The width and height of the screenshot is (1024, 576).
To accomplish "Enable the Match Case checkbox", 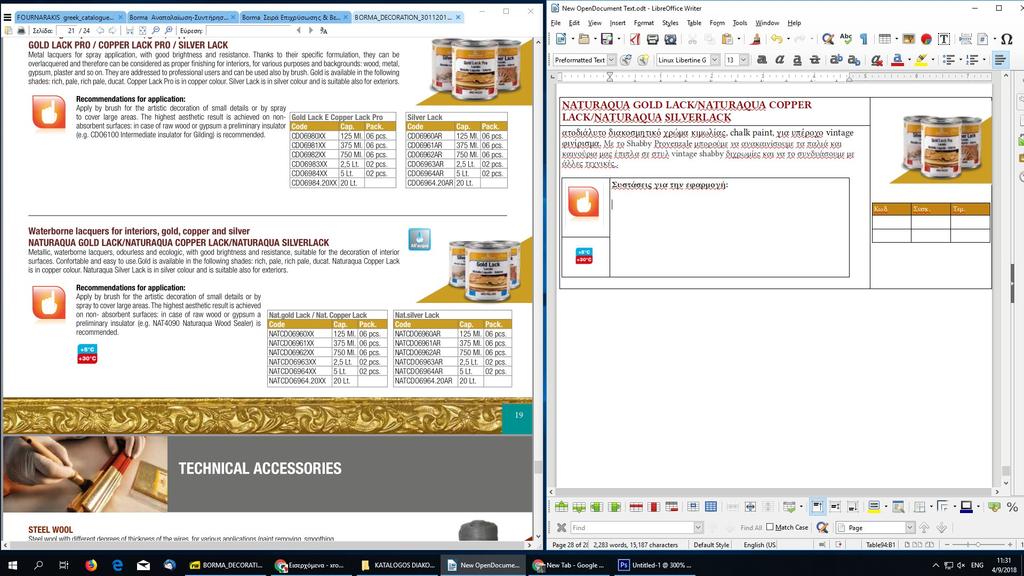I will (x=770, y=527).
